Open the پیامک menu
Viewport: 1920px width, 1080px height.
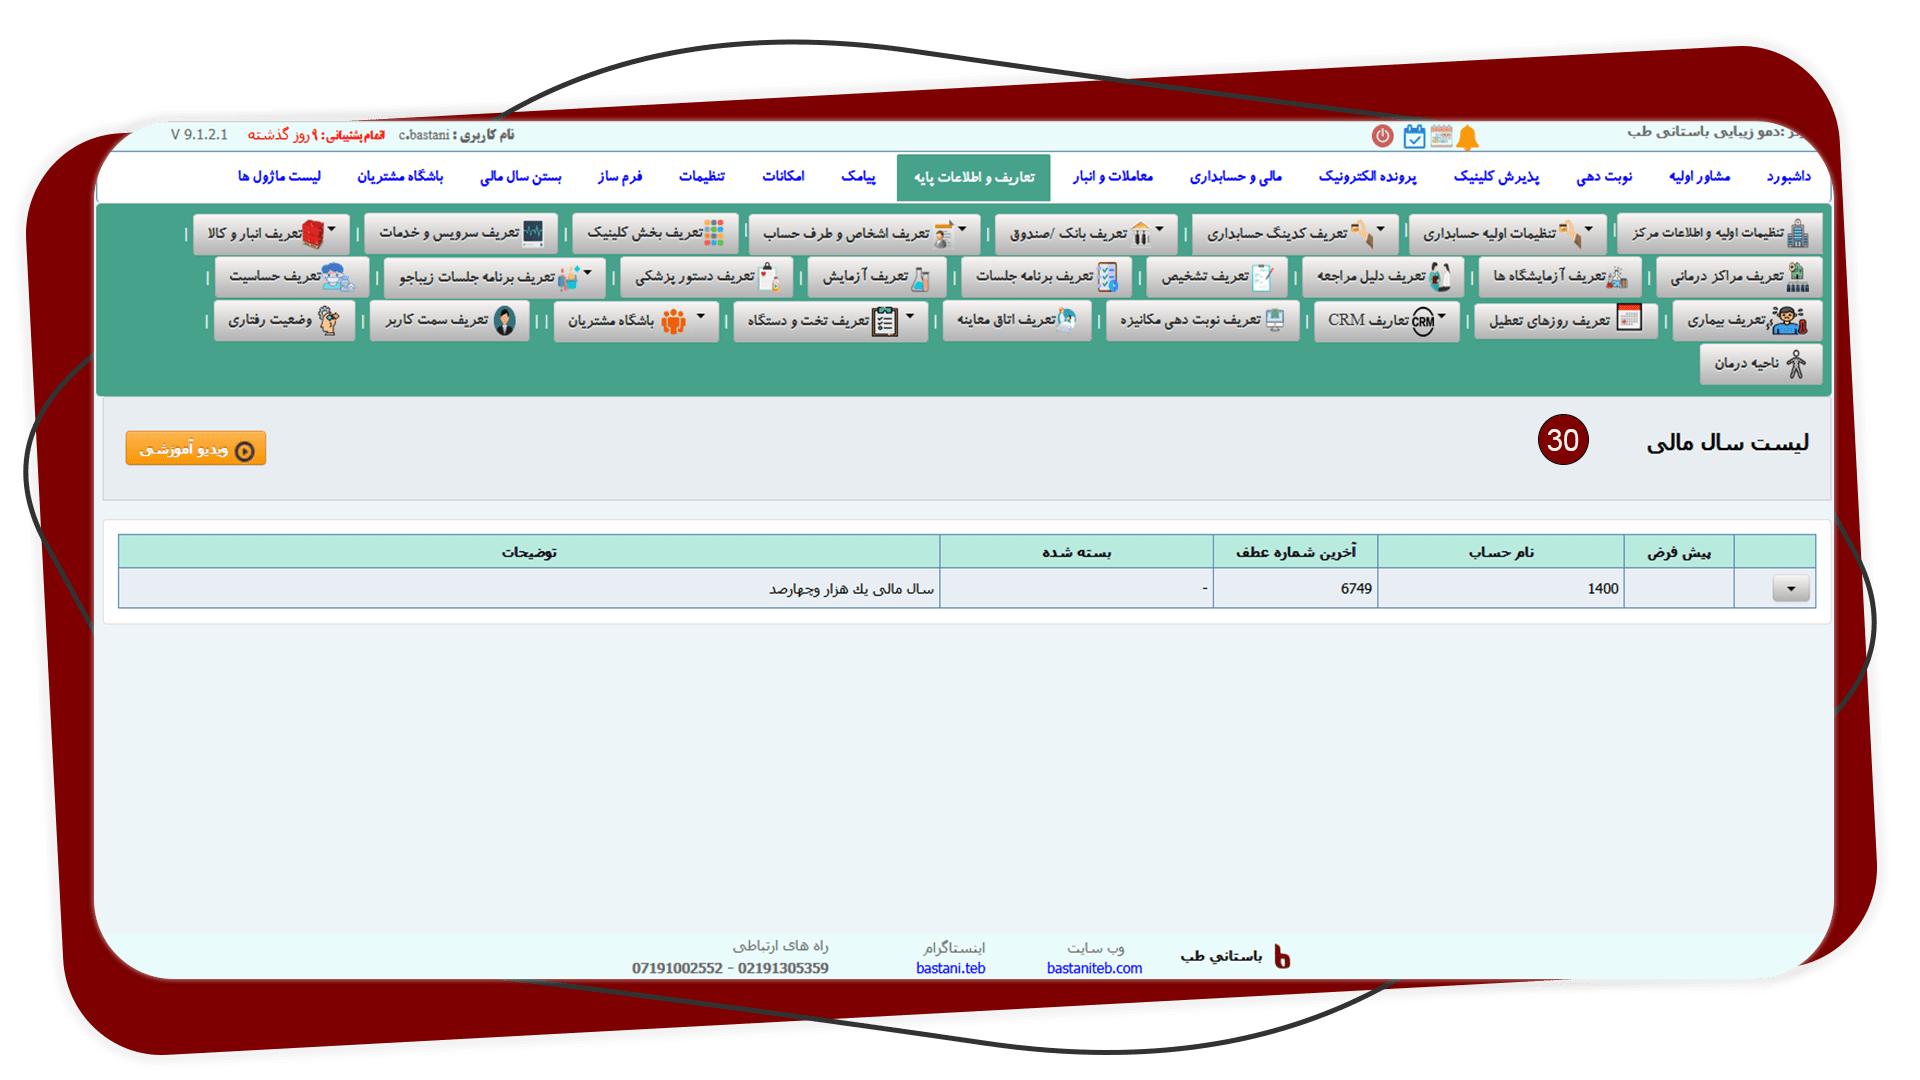coord(858,176)
